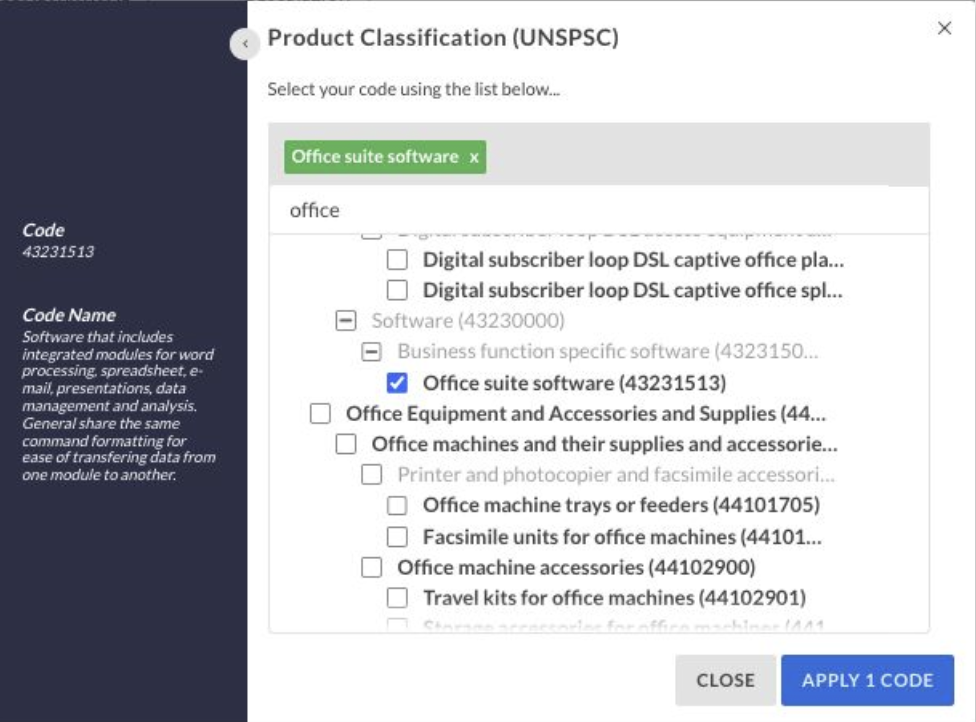
Task: Select the Office suite software tree label
Action: coord(574,383)
